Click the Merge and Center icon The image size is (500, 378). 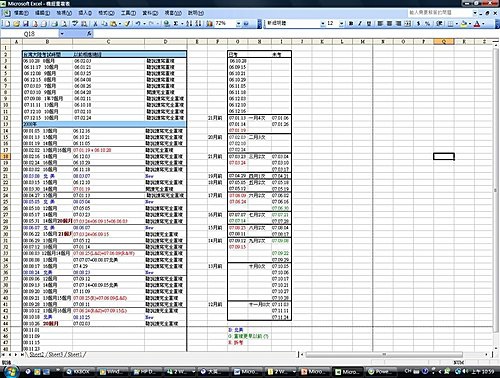[407, 23]
